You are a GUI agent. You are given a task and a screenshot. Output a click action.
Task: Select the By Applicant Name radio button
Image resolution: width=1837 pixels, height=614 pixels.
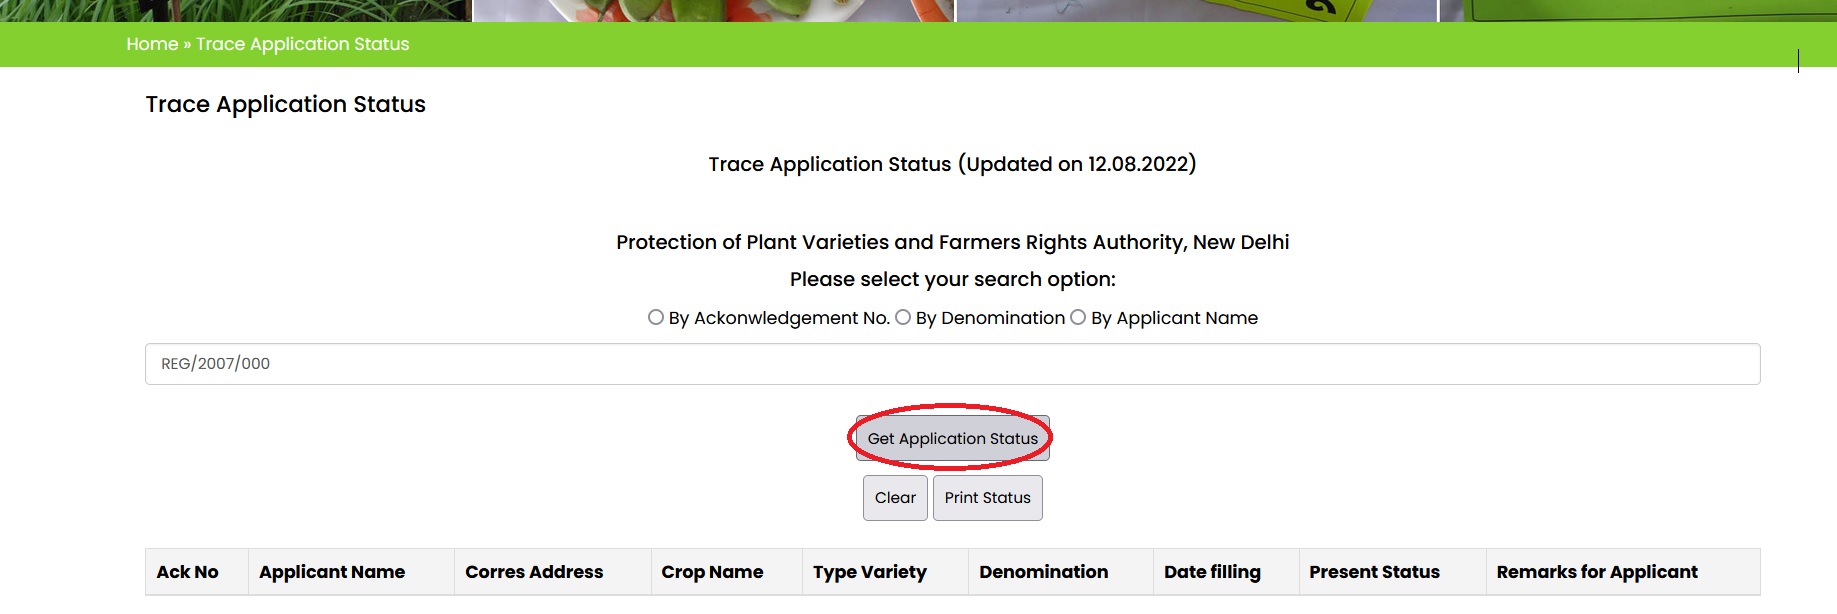(x=1078, y=317)
